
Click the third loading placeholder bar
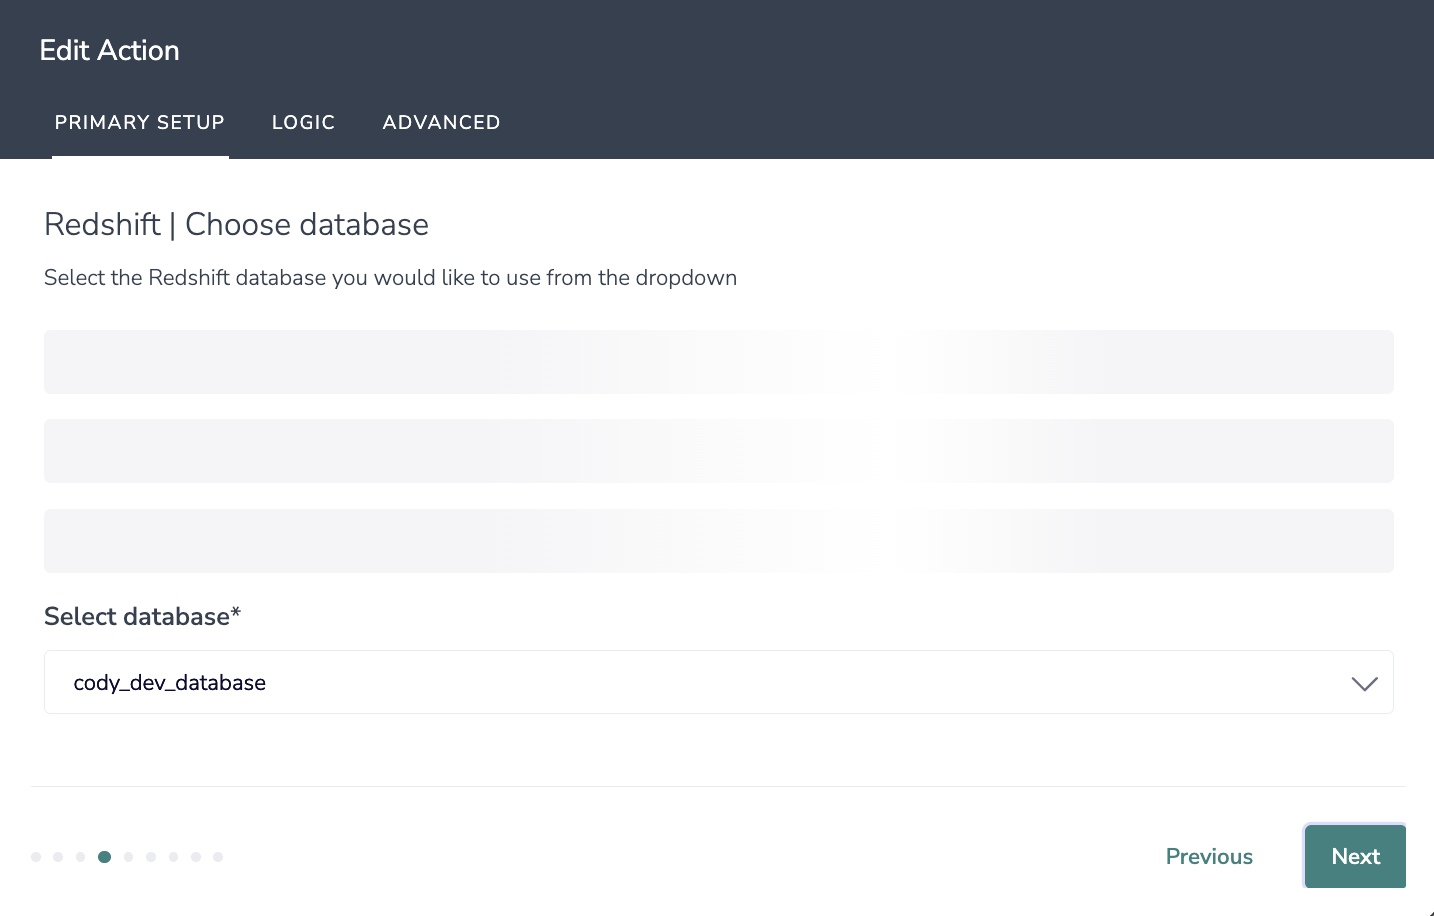[718, 541]
